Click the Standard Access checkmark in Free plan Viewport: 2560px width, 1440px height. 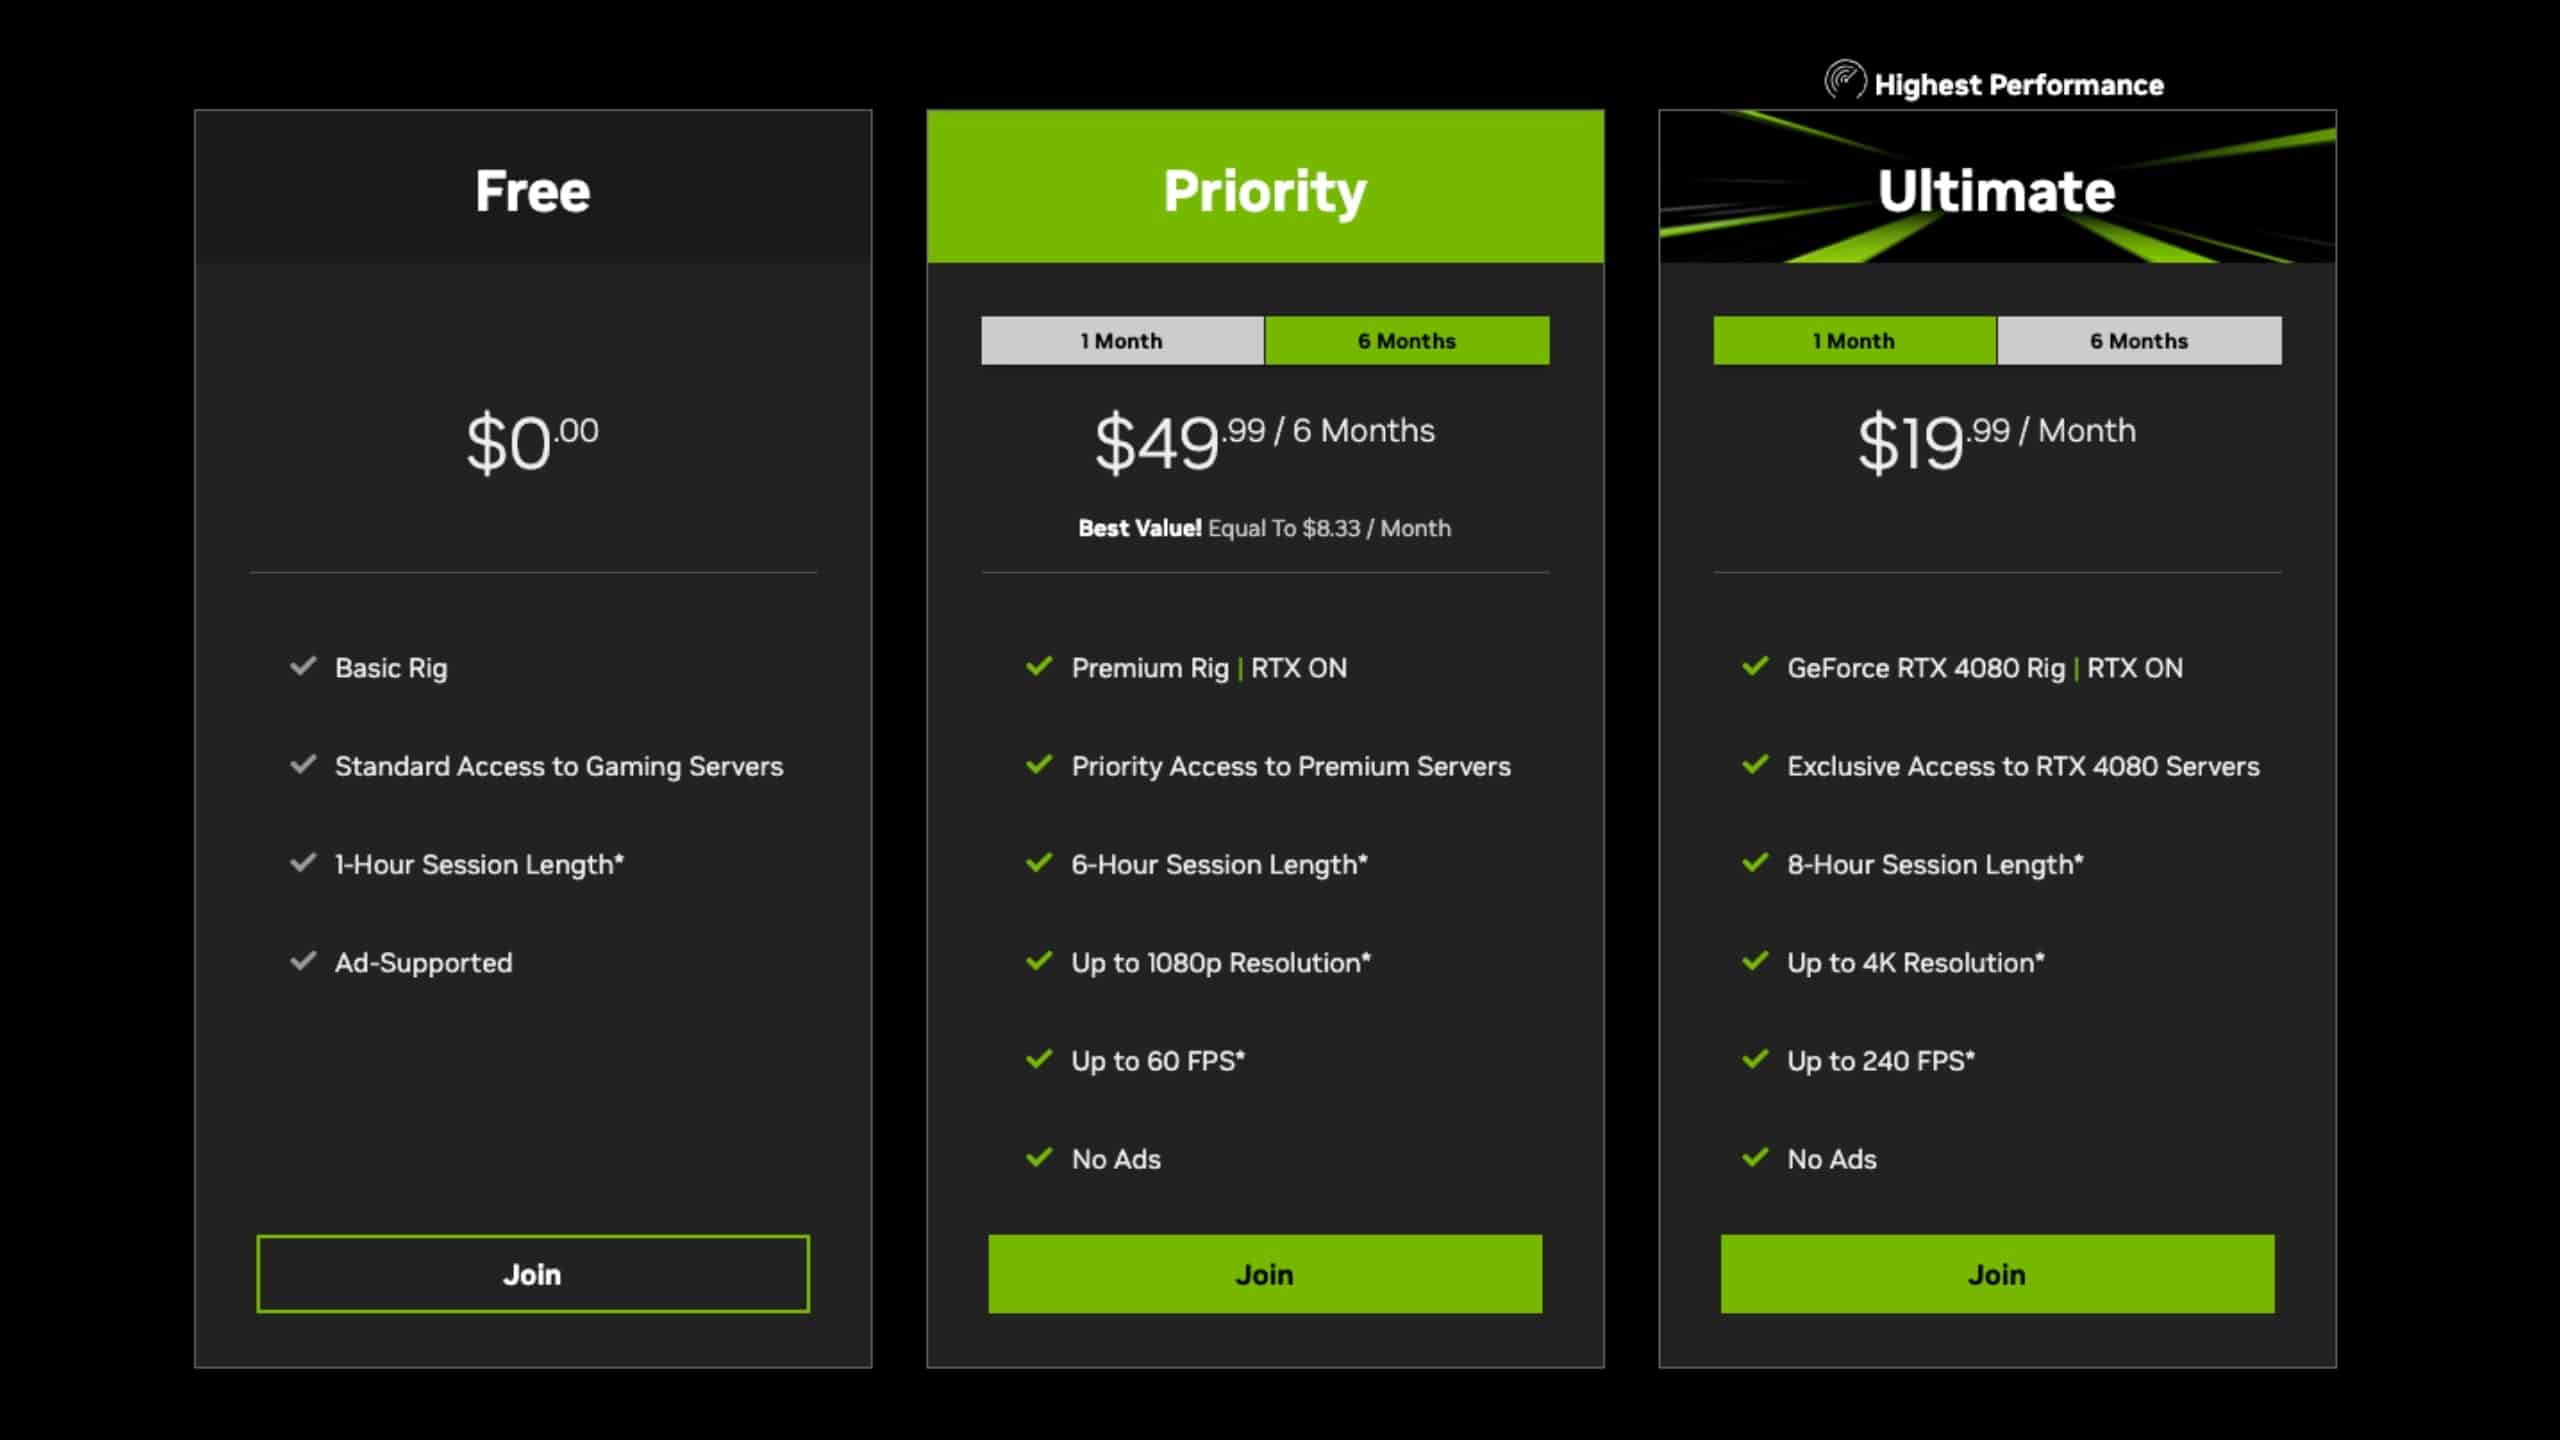click(304, 765)
